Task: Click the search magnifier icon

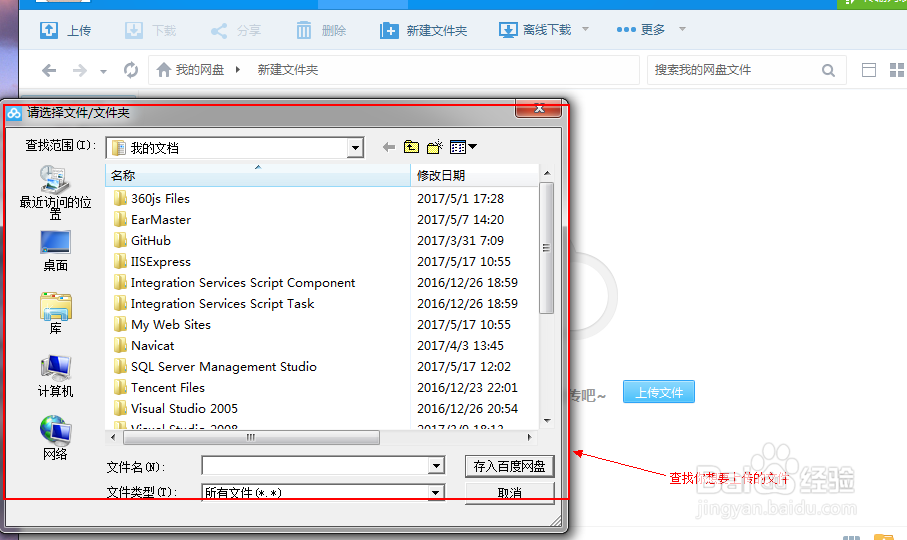Action: tap(828, 71)
